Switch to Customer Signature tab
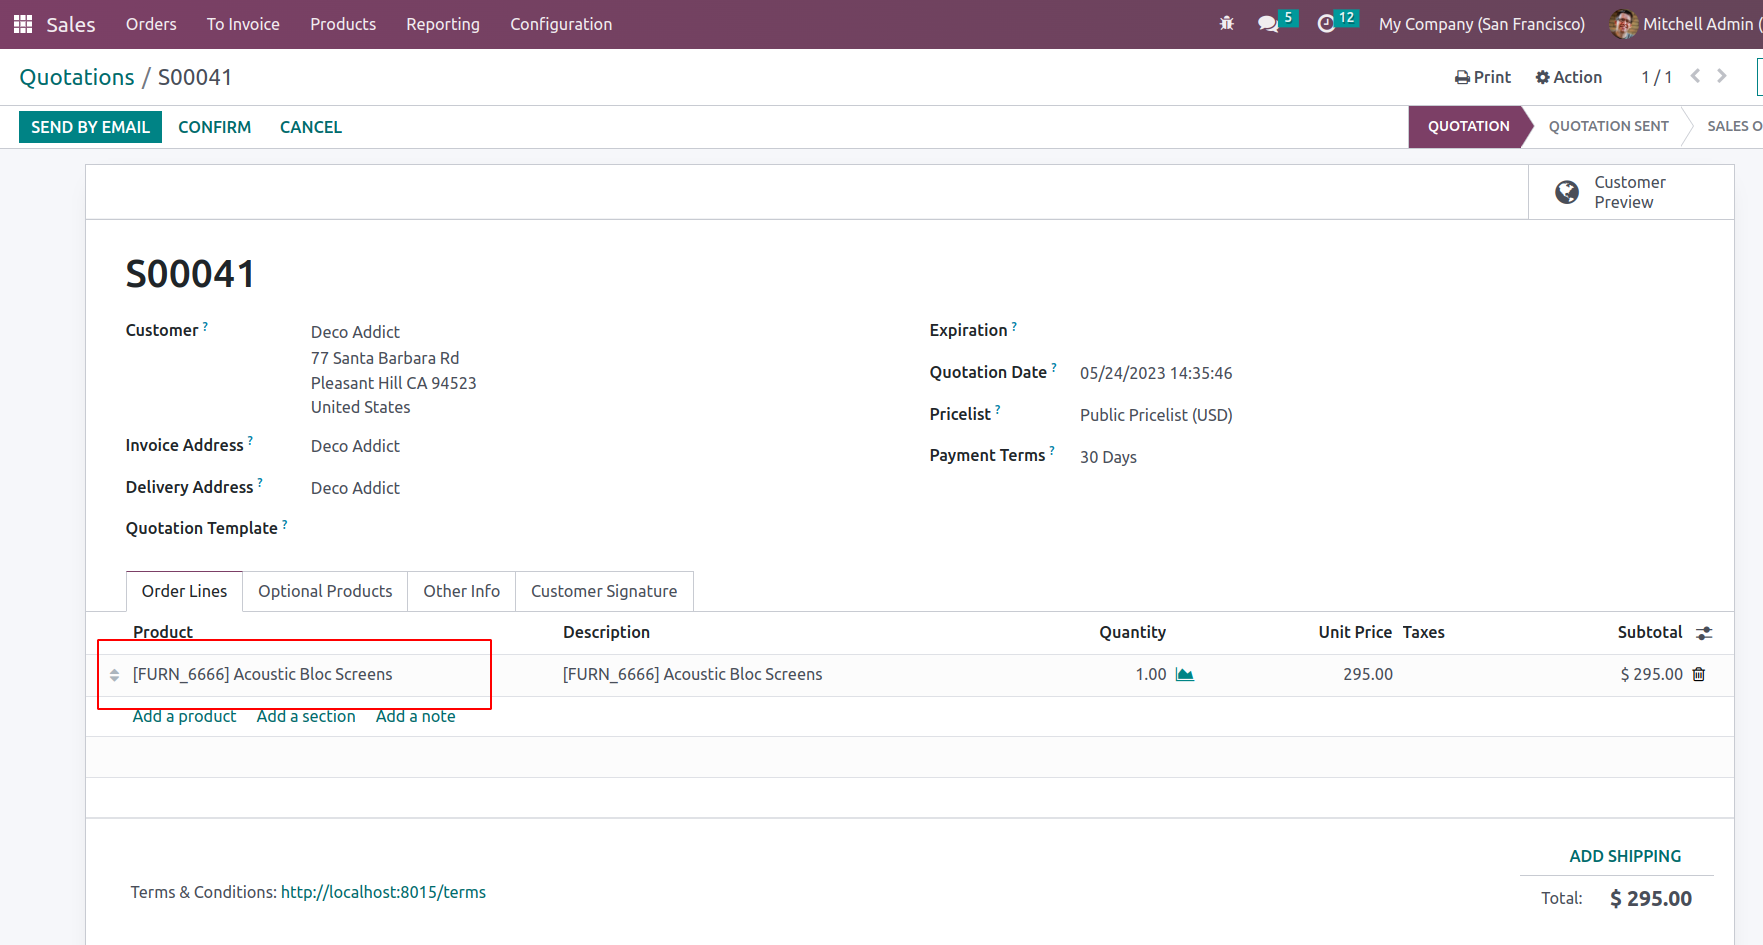 604,591
